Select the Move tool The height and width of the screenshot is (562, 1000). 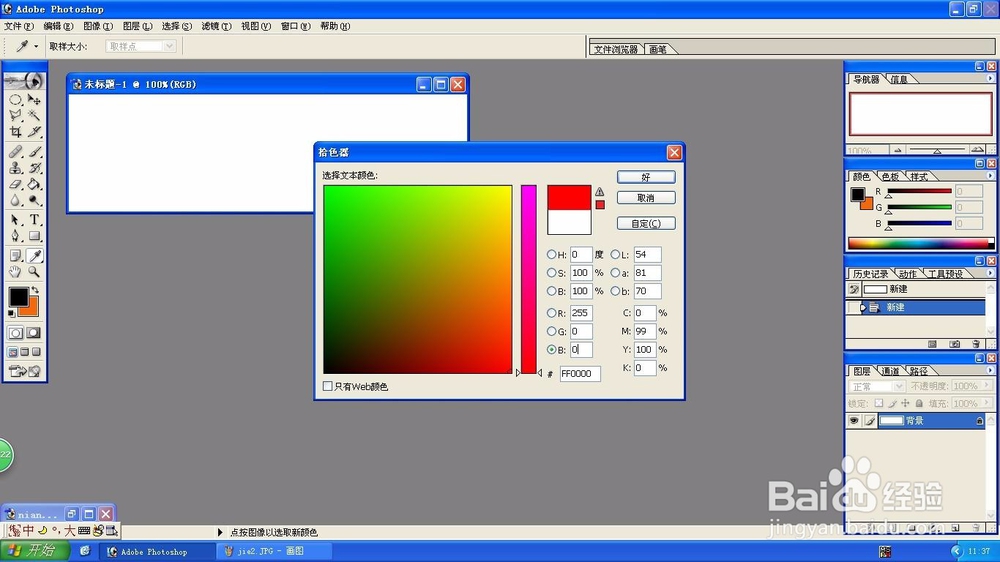[34, 100]
